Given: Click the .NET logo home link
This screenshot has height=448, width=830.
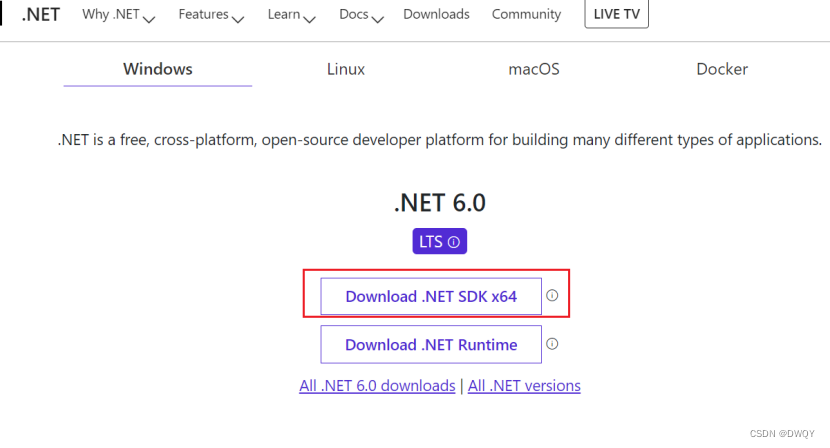Looking at the screenshot, I should [41, 14].
